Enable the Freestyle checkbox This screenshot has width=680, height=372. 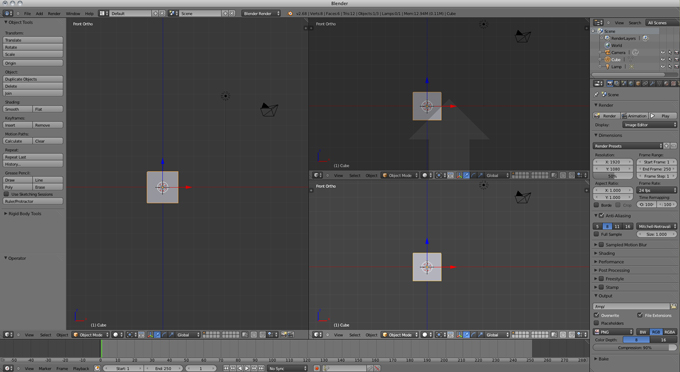[602, 279]
